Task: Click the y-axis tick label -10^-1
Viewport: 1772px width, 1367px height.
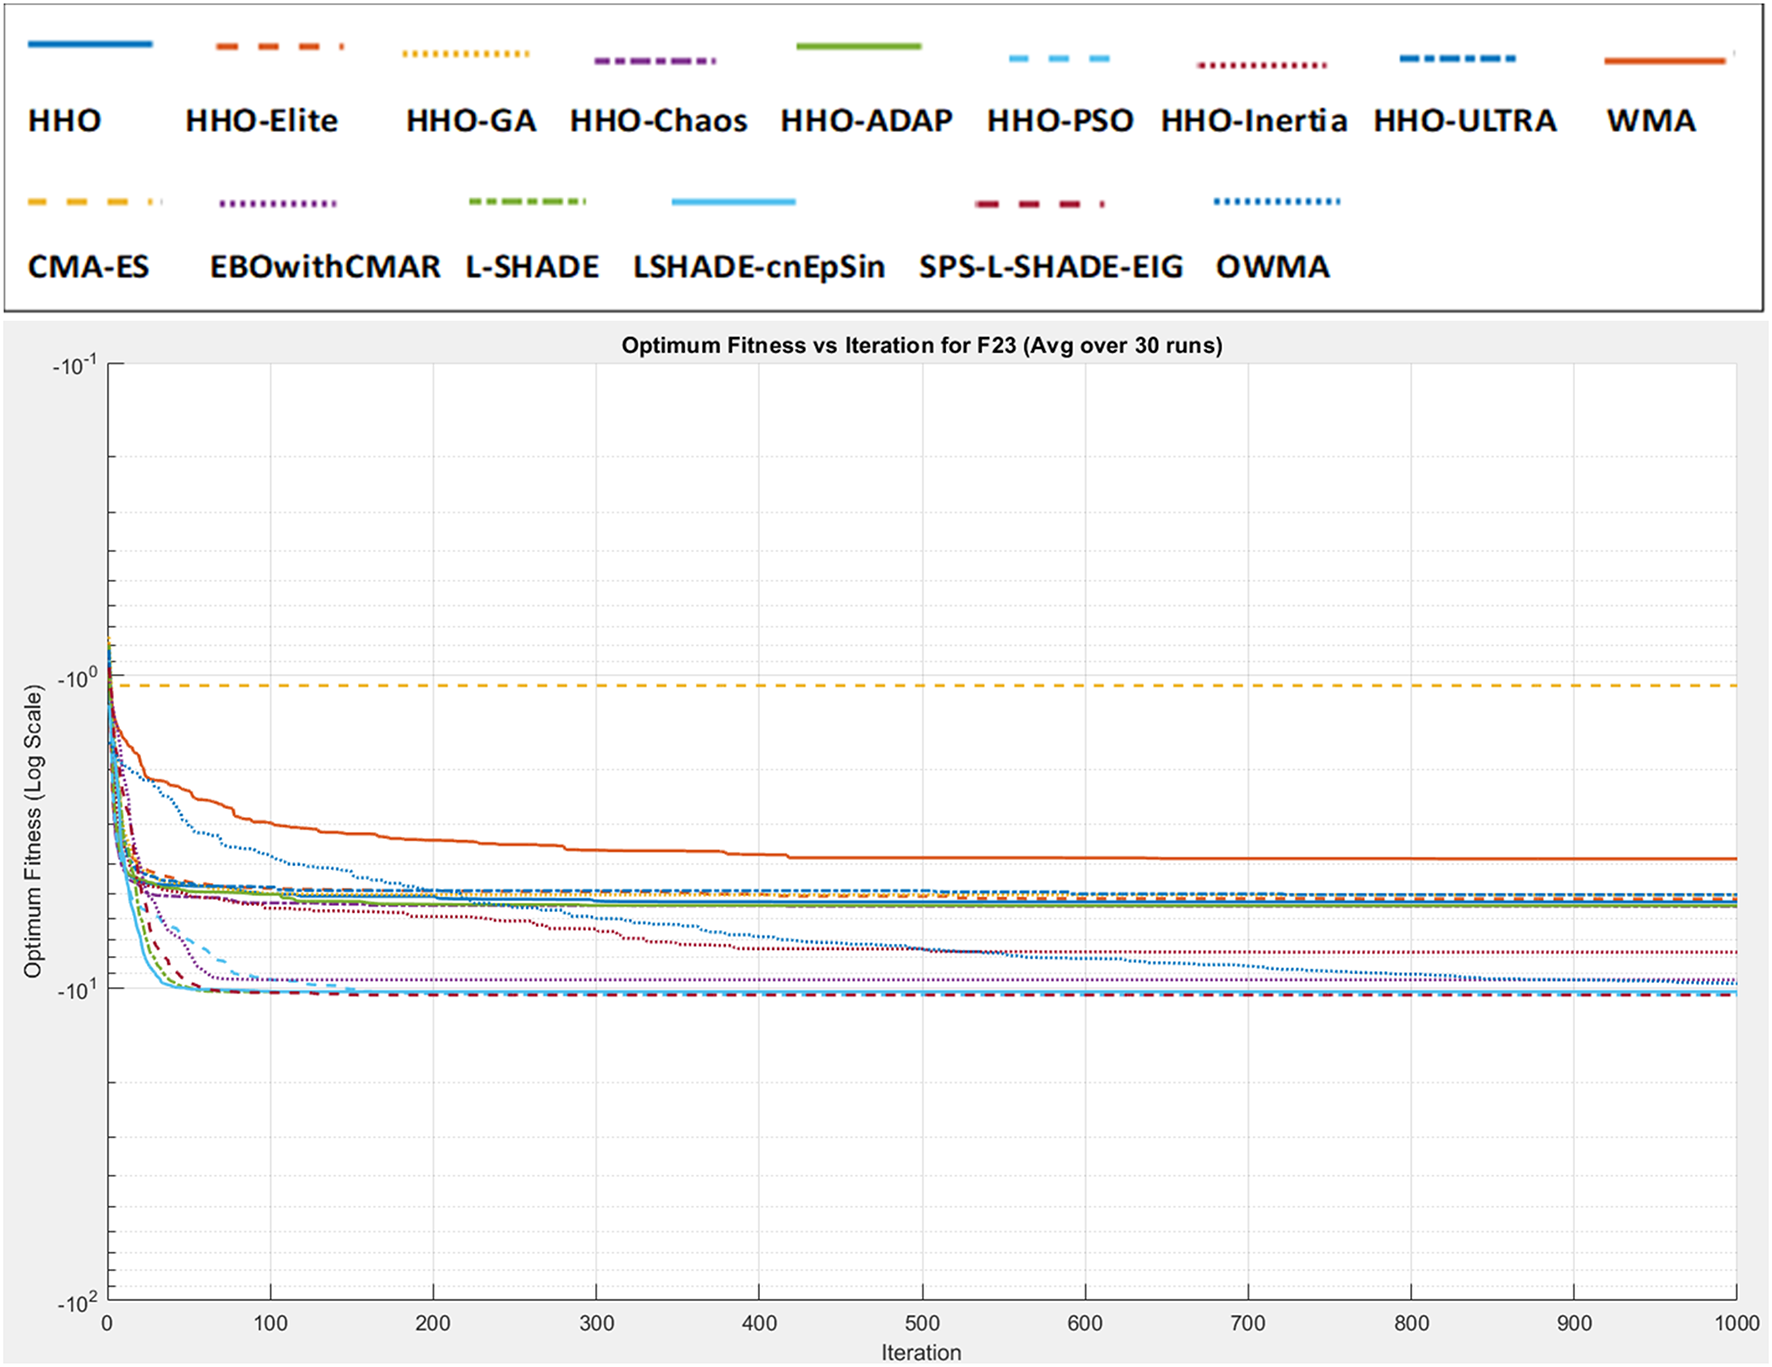Action: pyautogui.click(x=75, y=364)
